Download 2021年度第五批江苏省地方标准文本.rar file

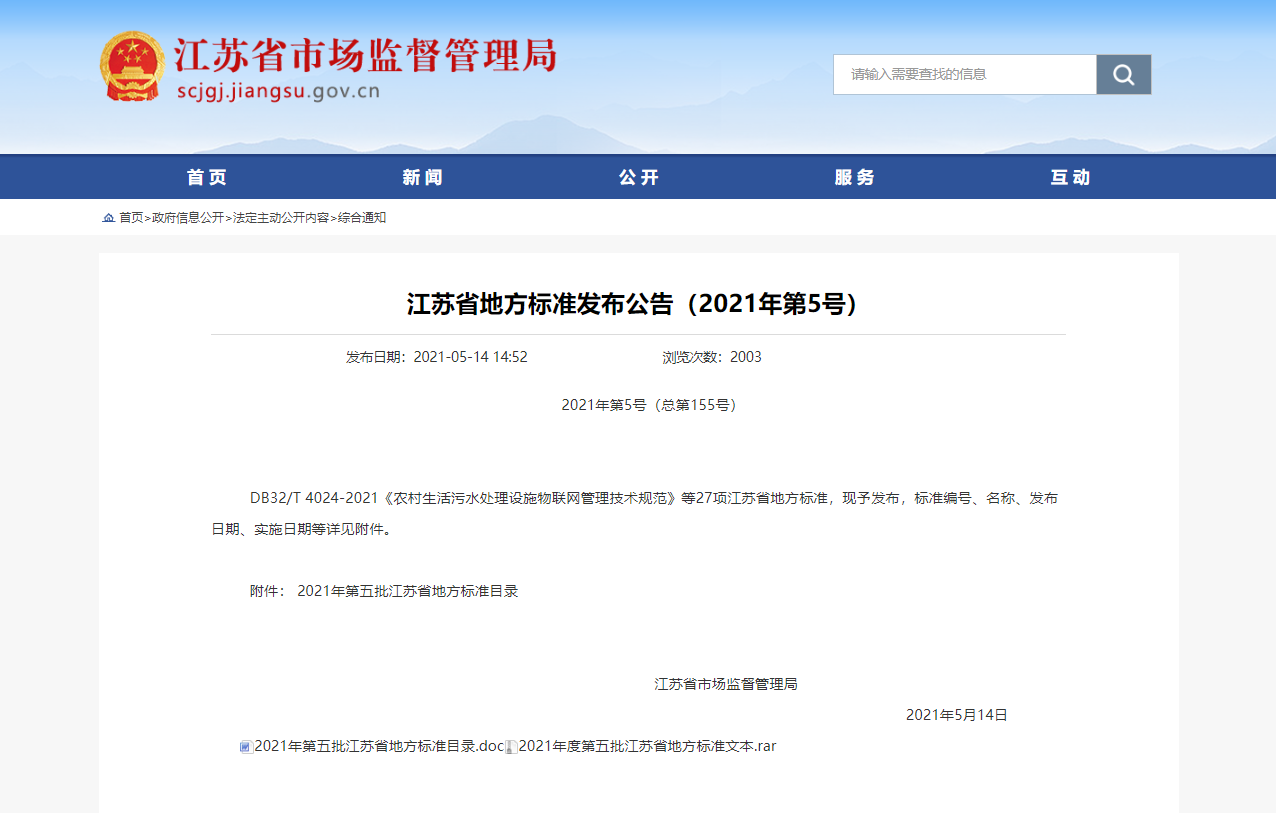[647, 746]
